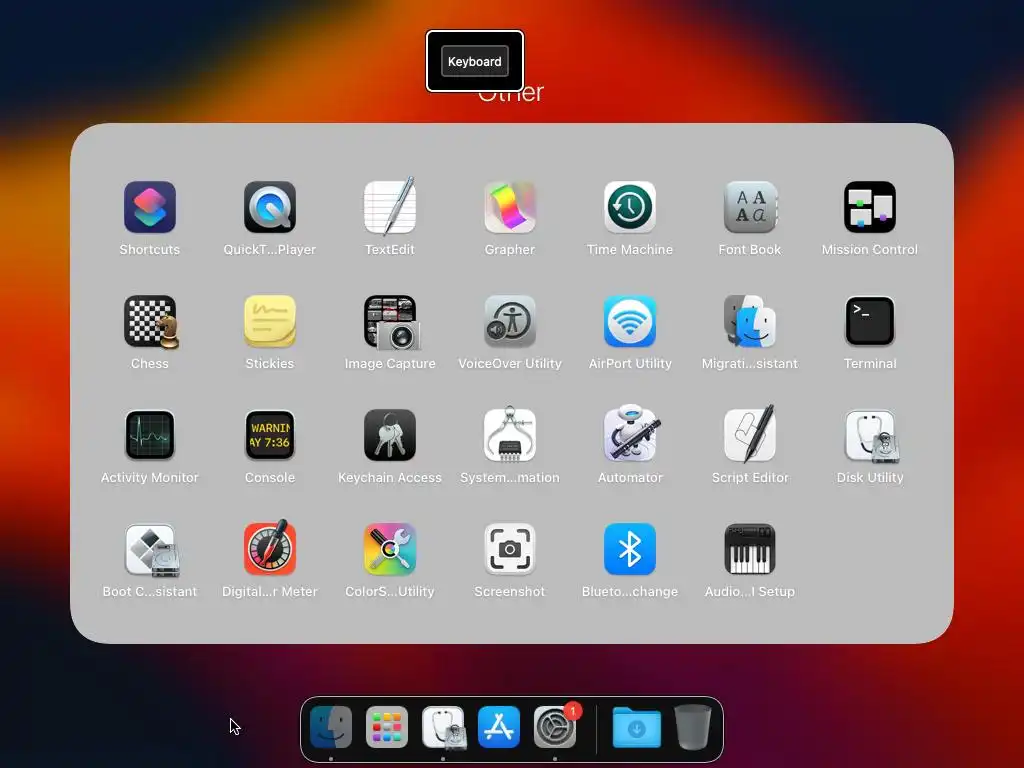1024x768 pixels.
Task: Open Disk Utility in the folder
Action: pyautogui.click(x=870, y=435)
